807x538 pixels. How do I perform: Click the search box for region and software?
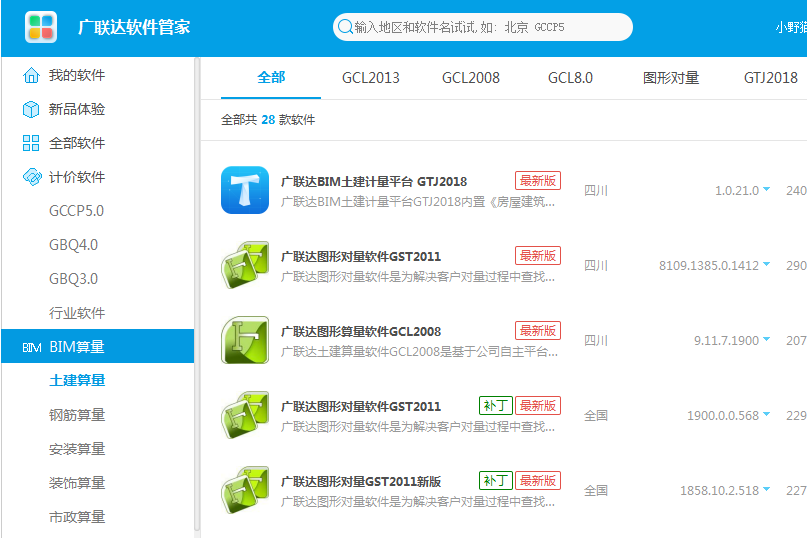tap(483, 27)
